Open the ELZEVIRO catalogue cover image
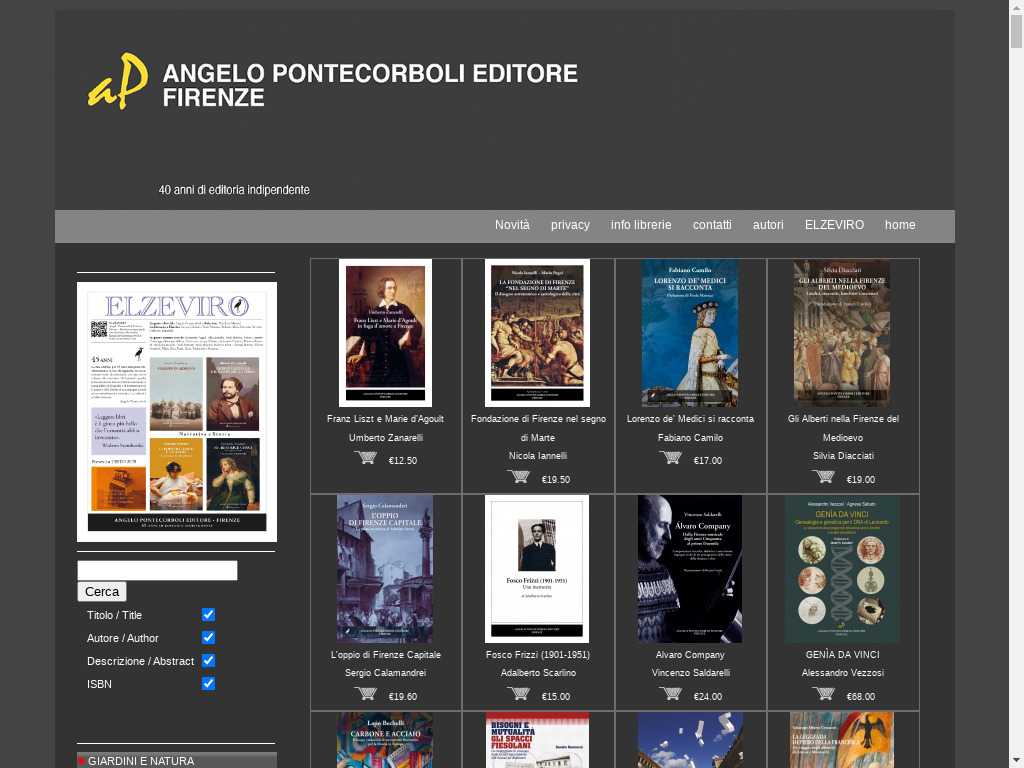 (x=177, y=411)
